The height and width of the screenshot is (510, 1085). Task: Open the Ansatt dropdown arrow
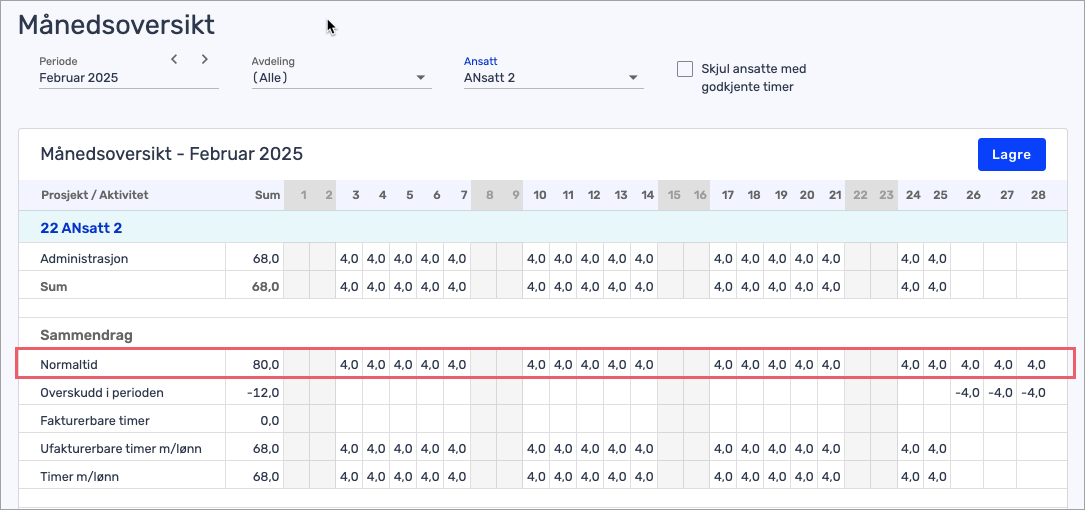click(632, 78)
